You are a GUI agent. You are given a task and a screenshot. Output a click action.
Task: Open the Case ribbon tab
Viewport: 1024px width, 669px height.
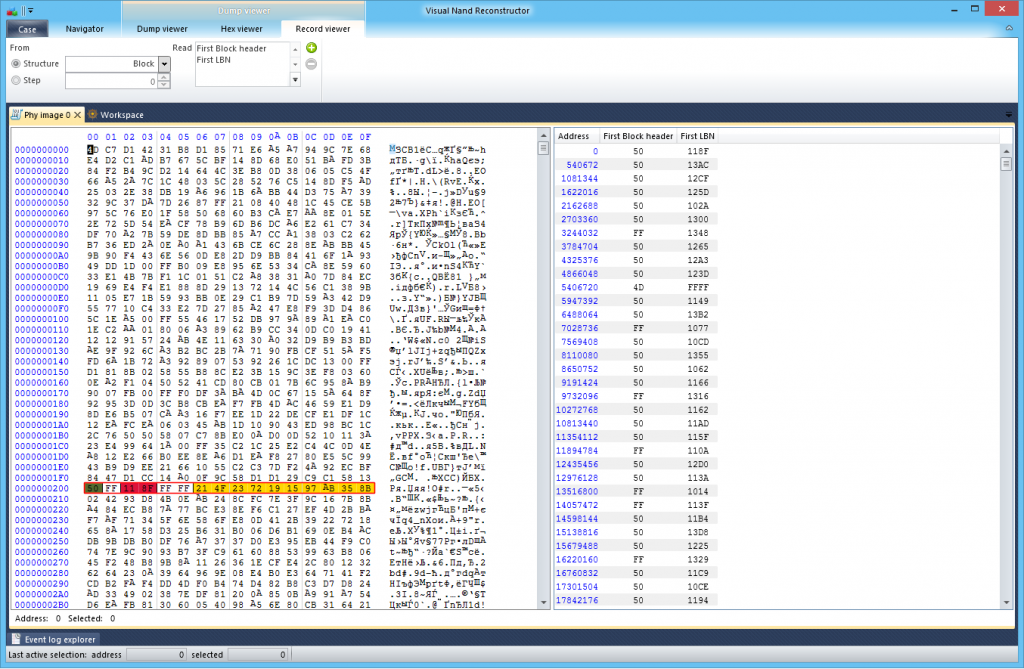pos(27,29)
